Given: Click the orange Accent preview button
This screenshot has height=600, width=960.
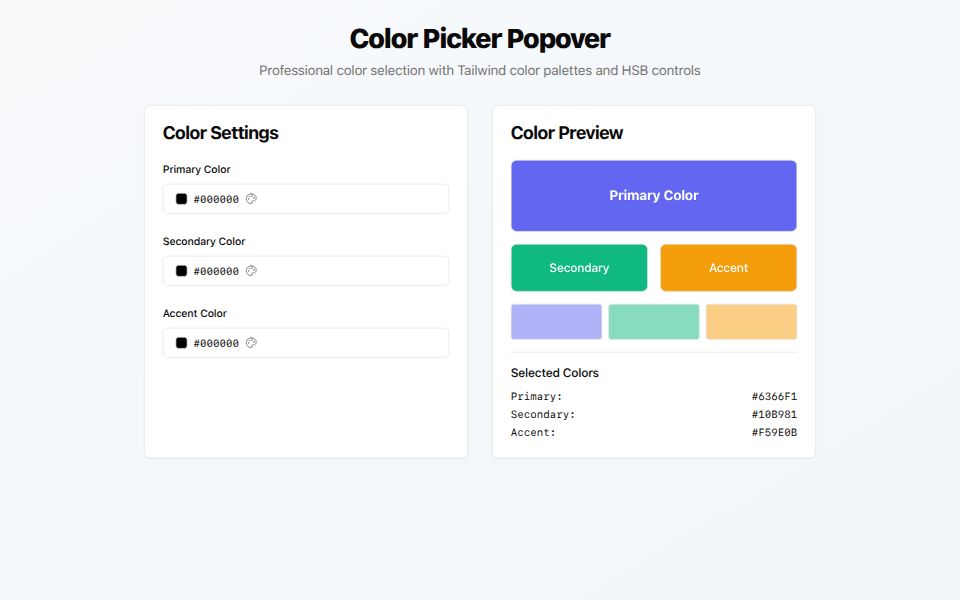Looking at the screenshot, I should click(728, 267).
